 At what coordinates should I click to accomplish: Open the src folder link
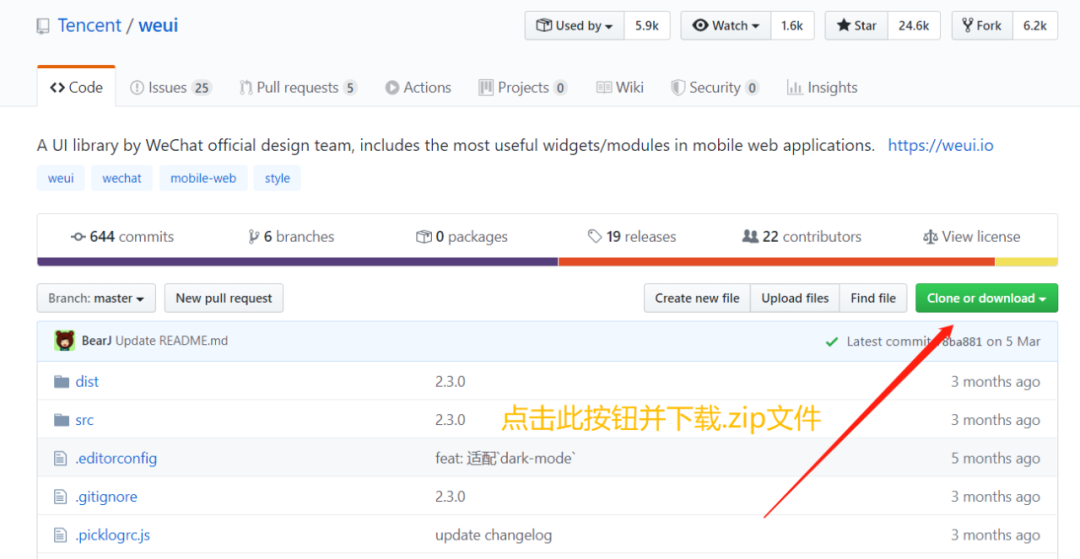coord(85,420)
